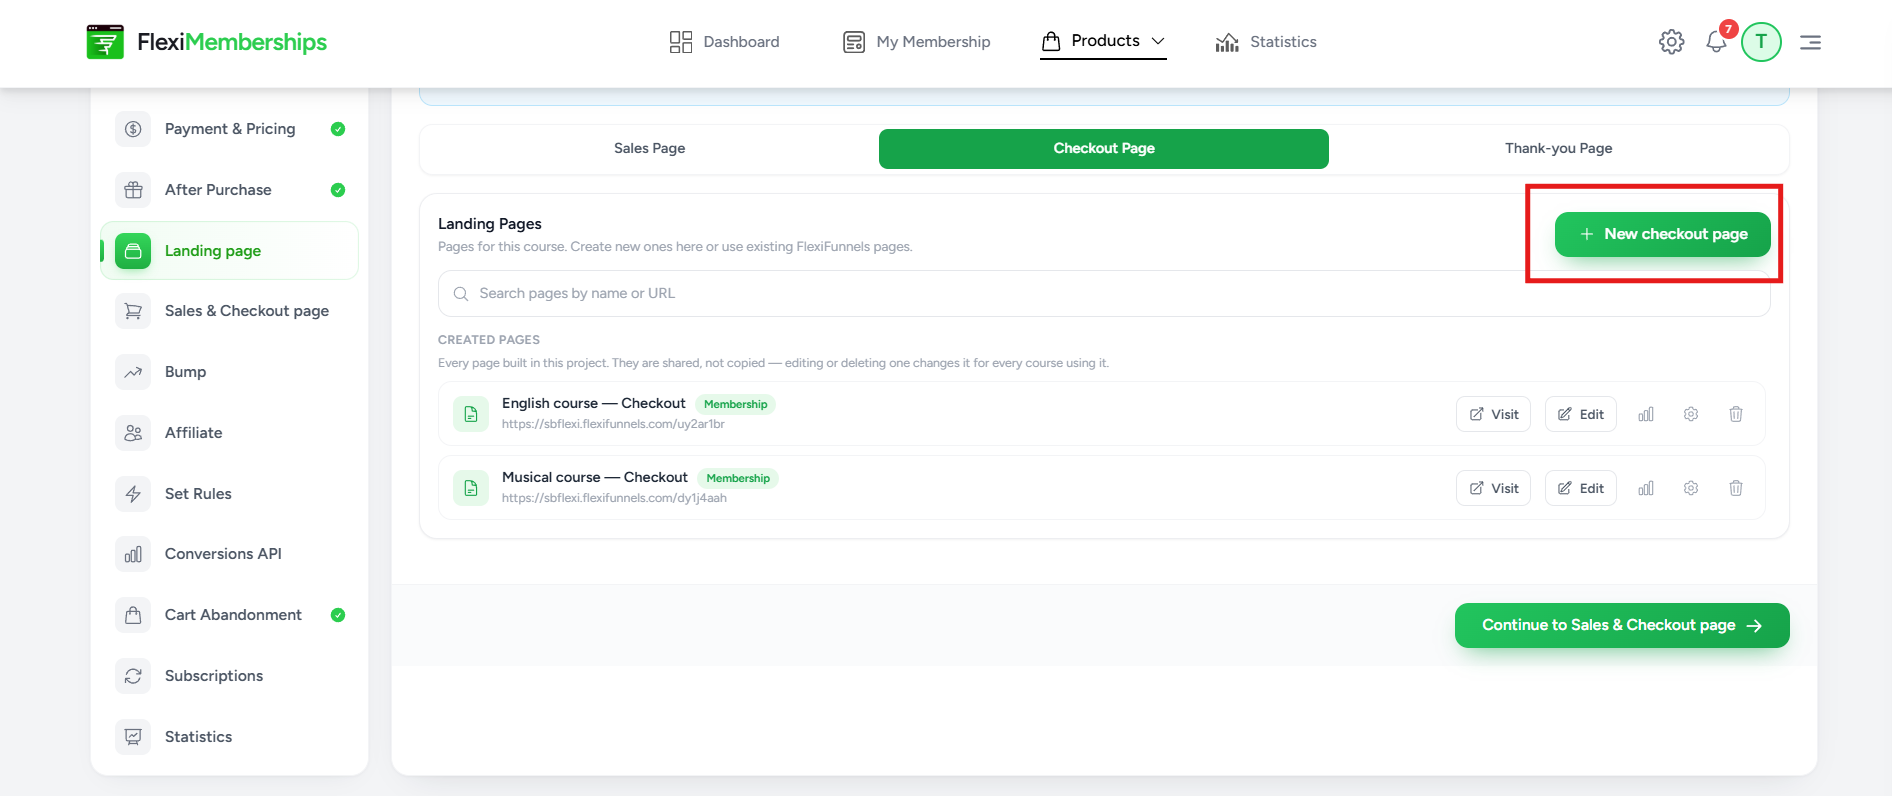
Task: Switch to the Thank-you Page tab
Action: click(1558, 148)
